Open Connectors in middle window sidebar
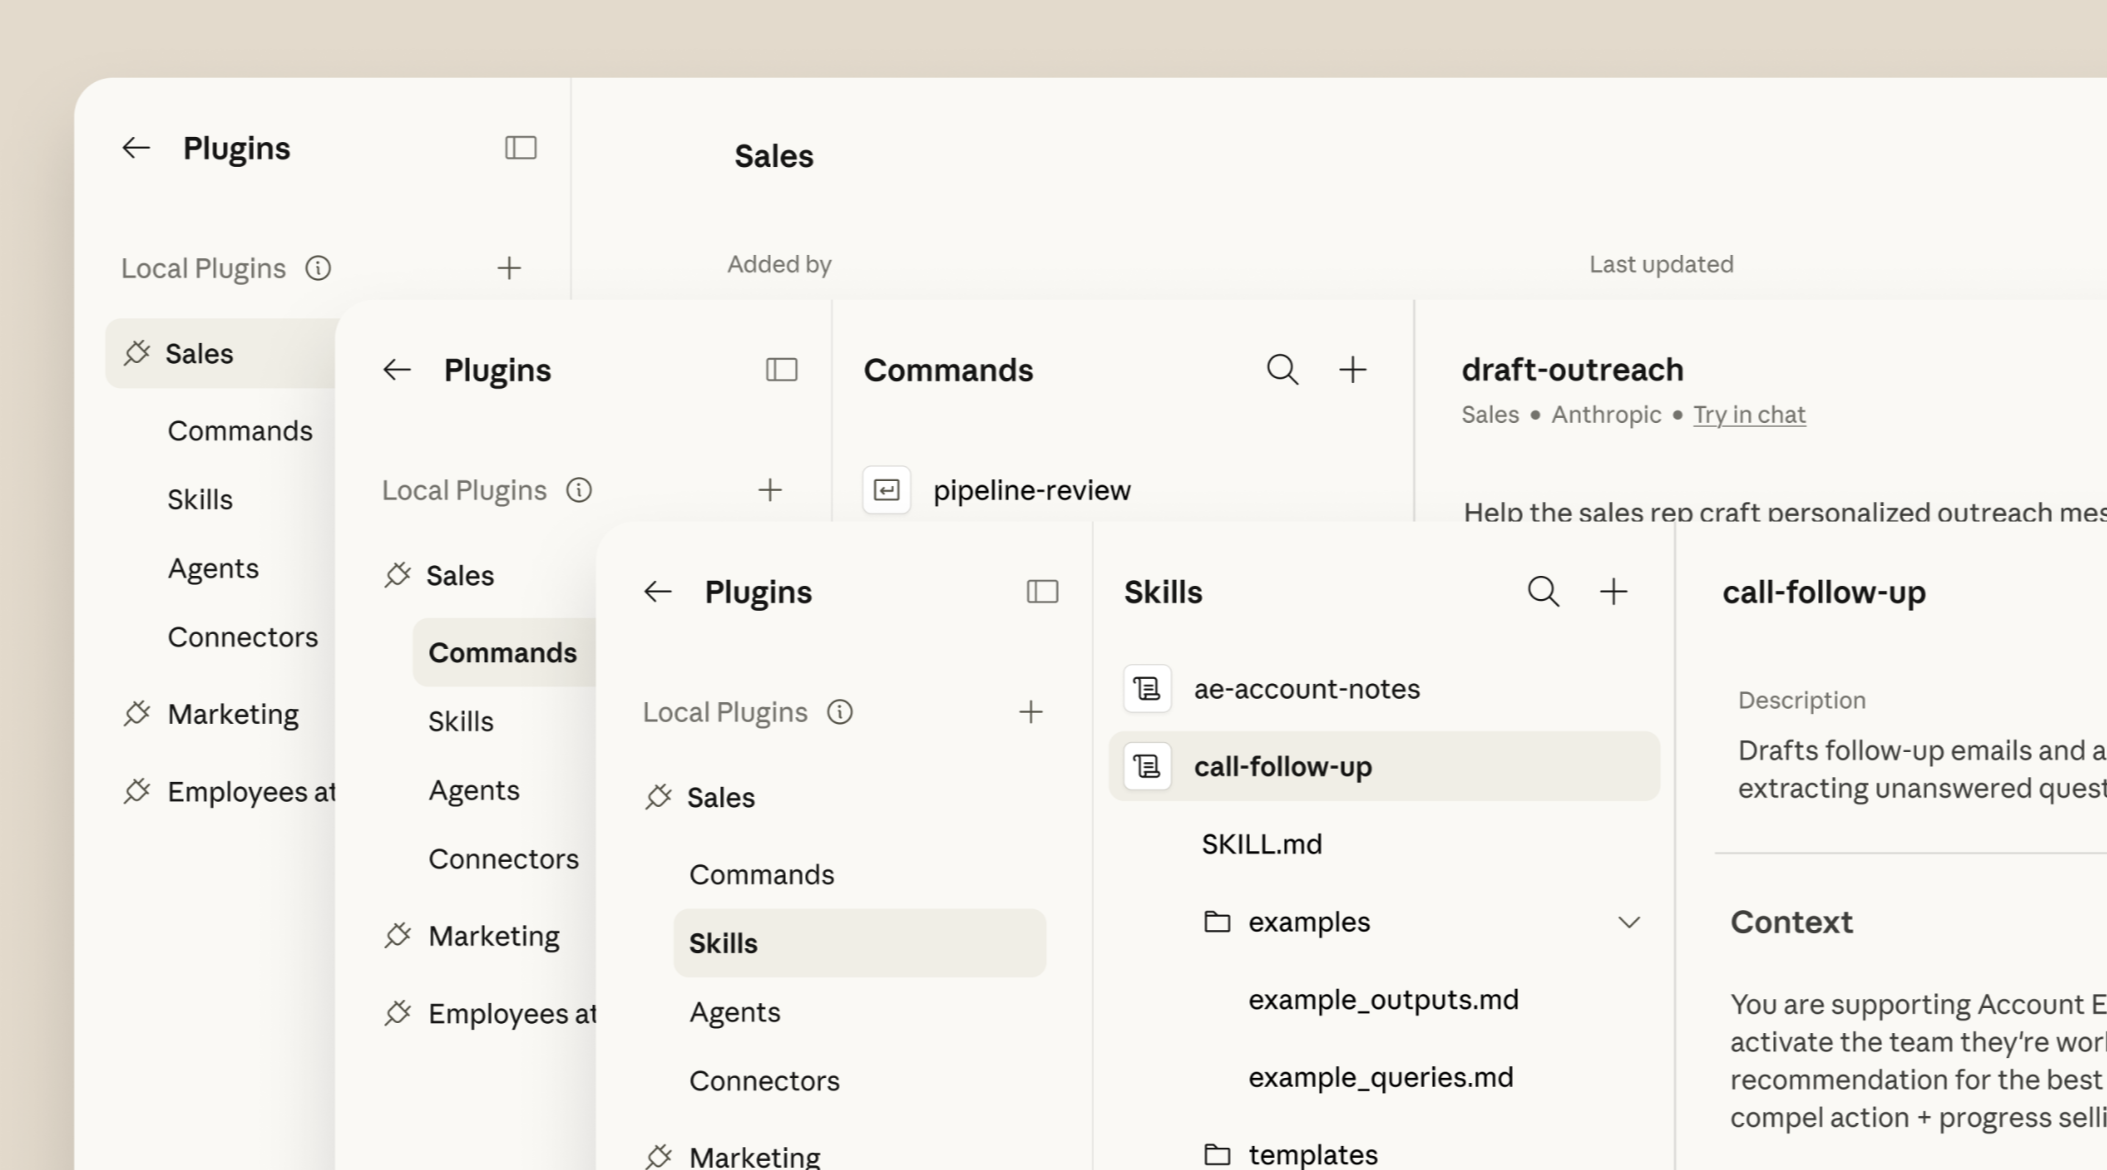The height and width of the screenshot is (1170, 2107). coord(503,859)
